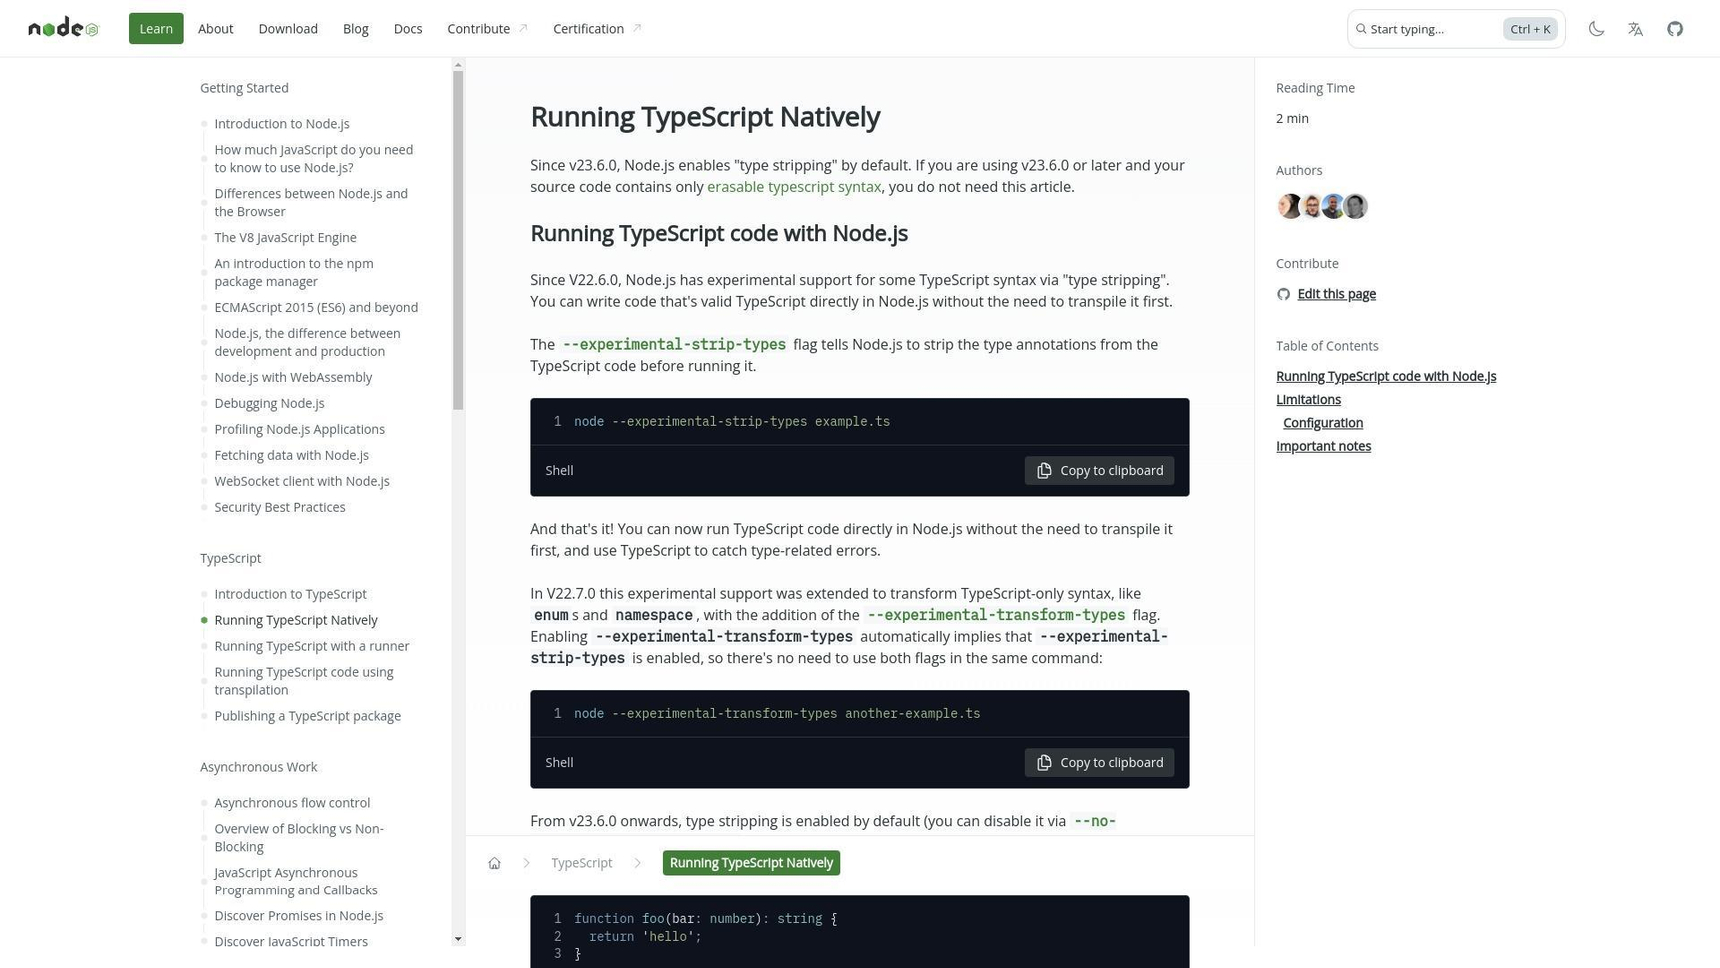Go to the Download page

tap(288, 29)
